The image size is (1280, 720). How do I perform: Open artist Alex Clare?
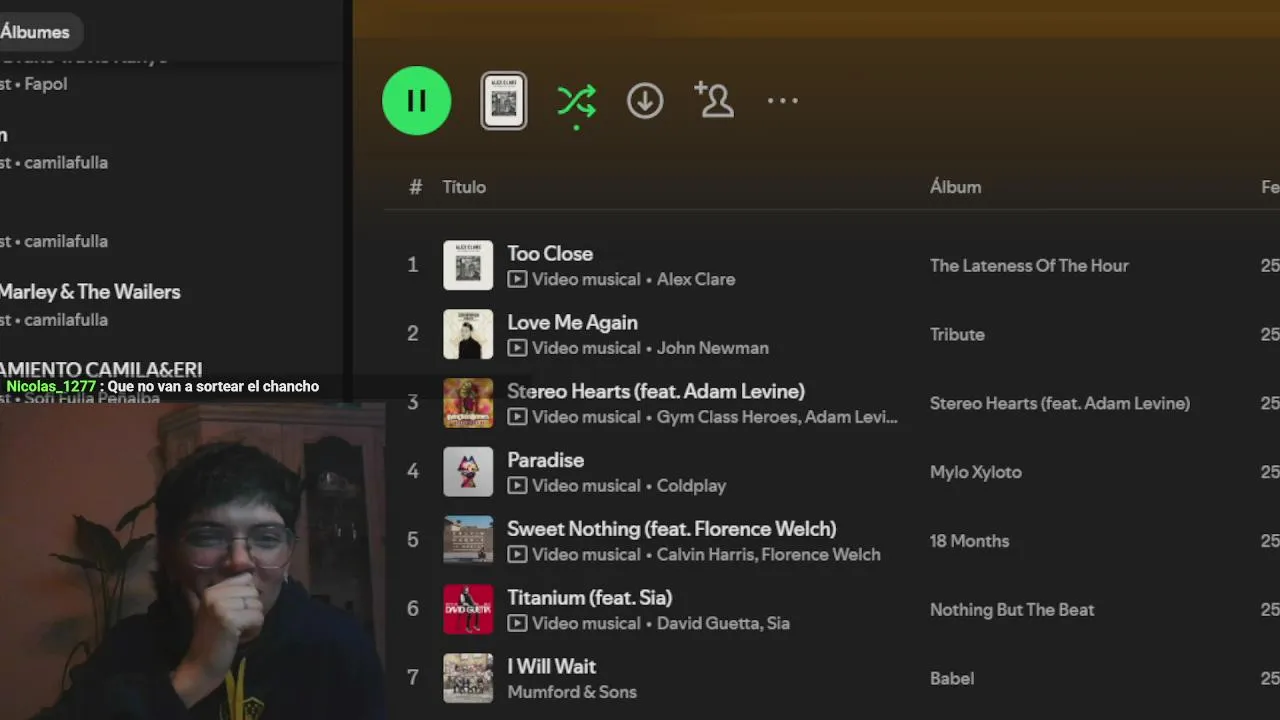(696, 279)
